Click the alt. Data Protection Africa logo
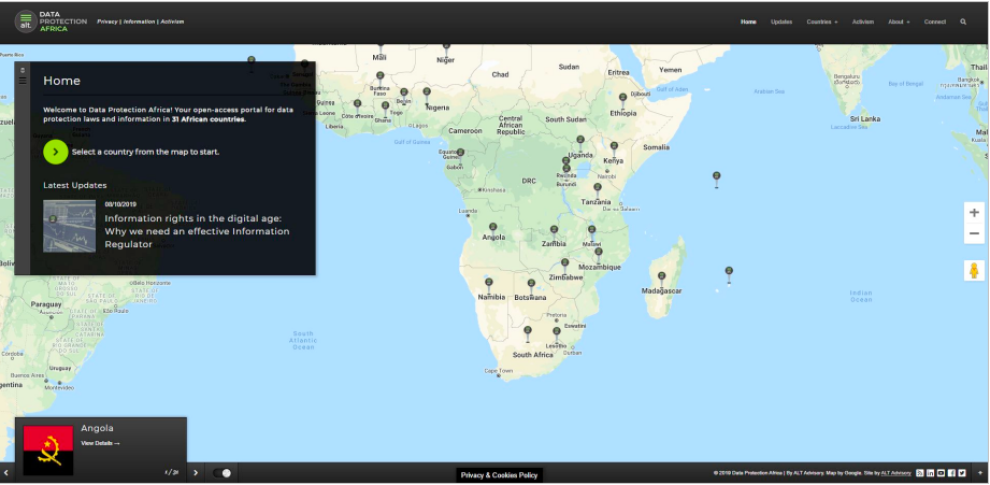The width and height of the screenshot is (990, 485). 51,21
